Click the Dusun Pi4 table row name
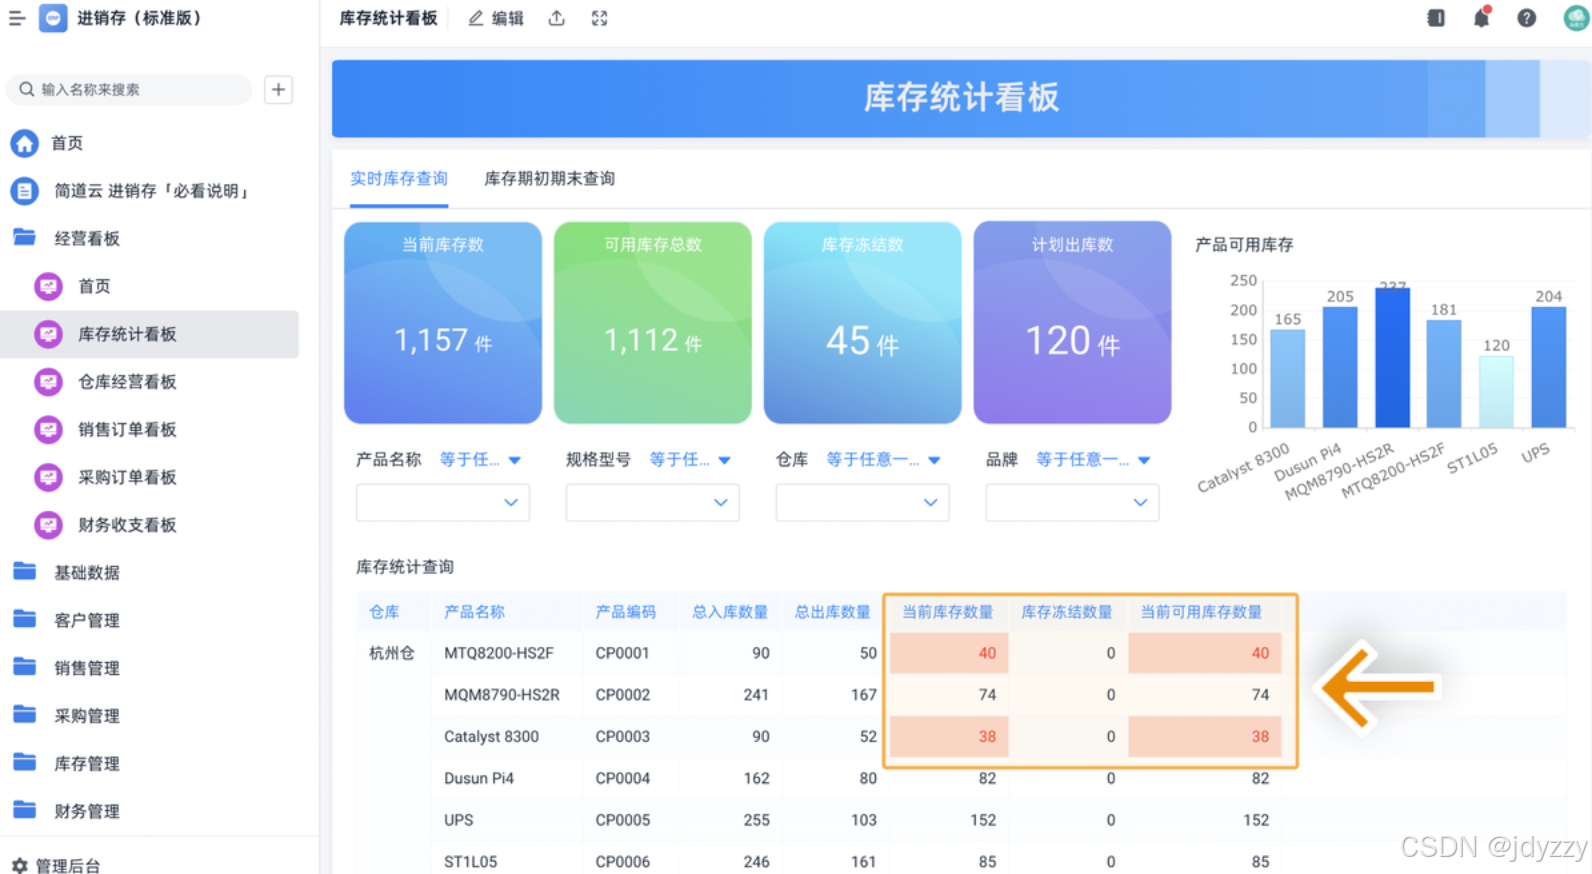The height and width of the screenshot is (874, 1592). pyautogui.click(x=479, y=778)
